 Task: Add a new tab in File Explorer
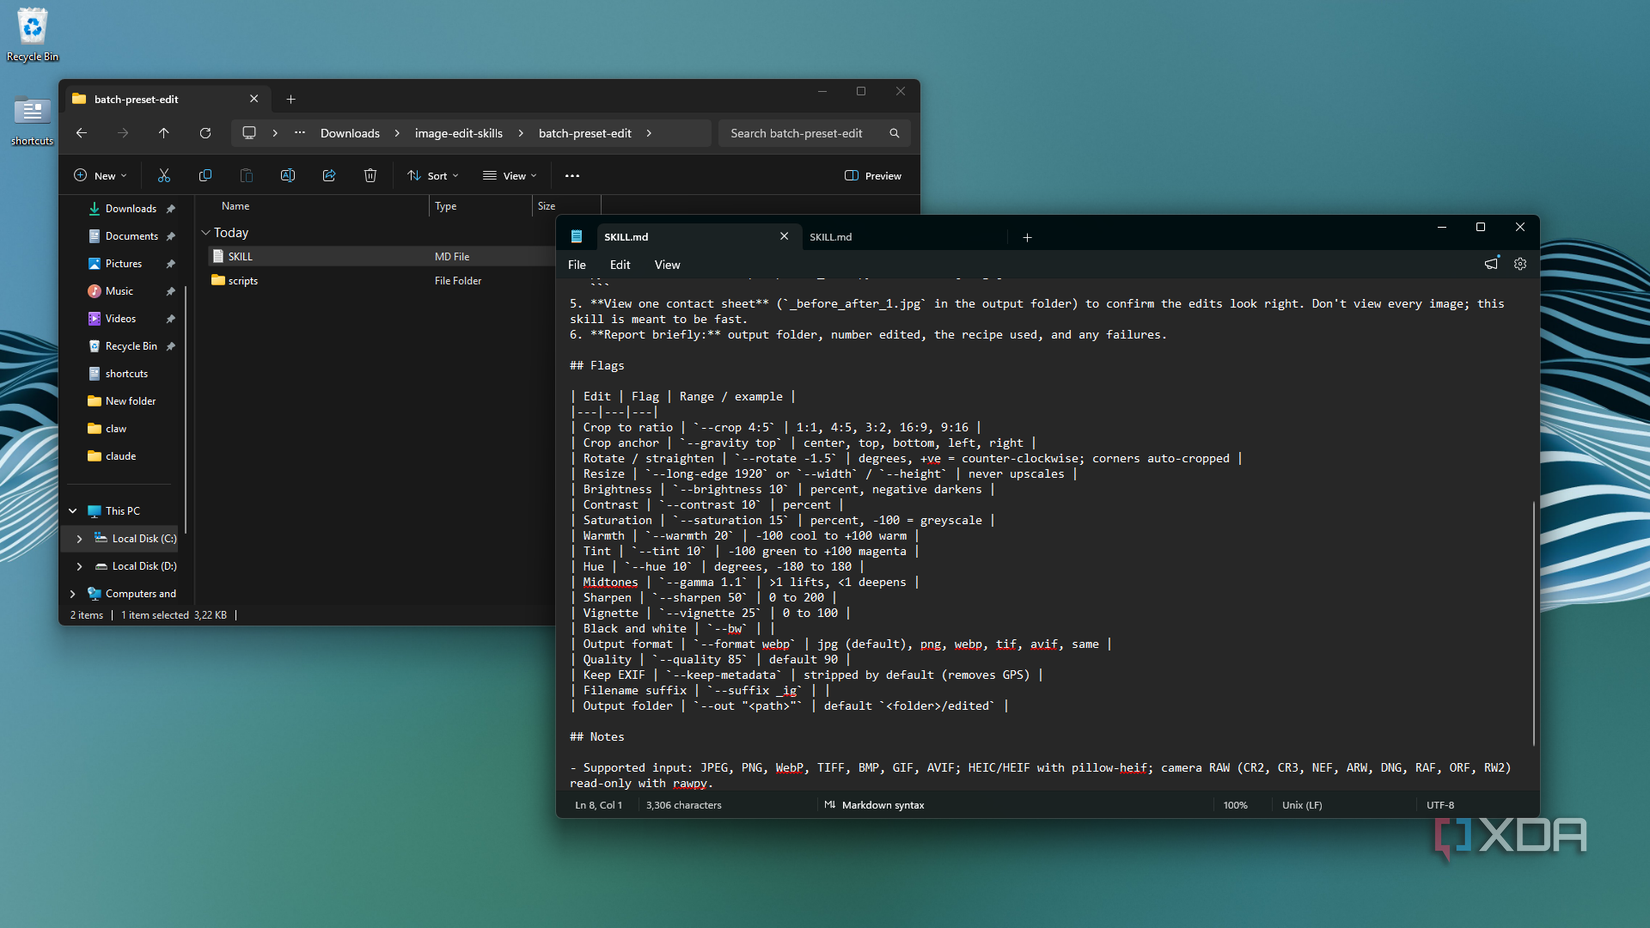click(291, 99)
